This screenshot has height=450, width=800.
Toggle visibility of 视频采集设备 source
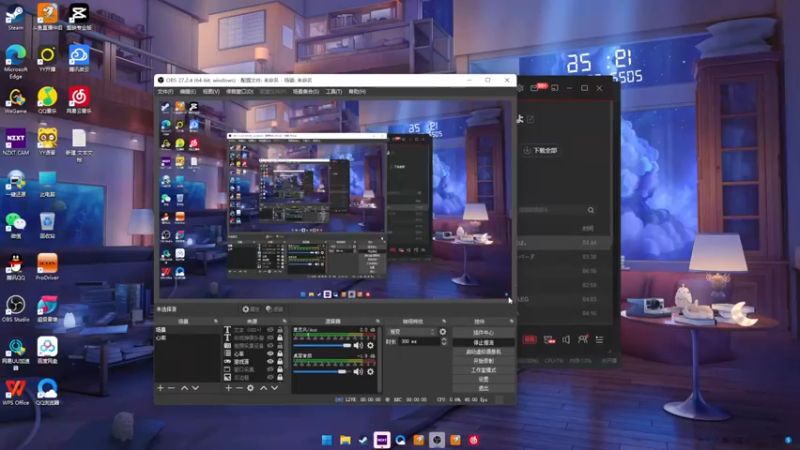[270, 345]
